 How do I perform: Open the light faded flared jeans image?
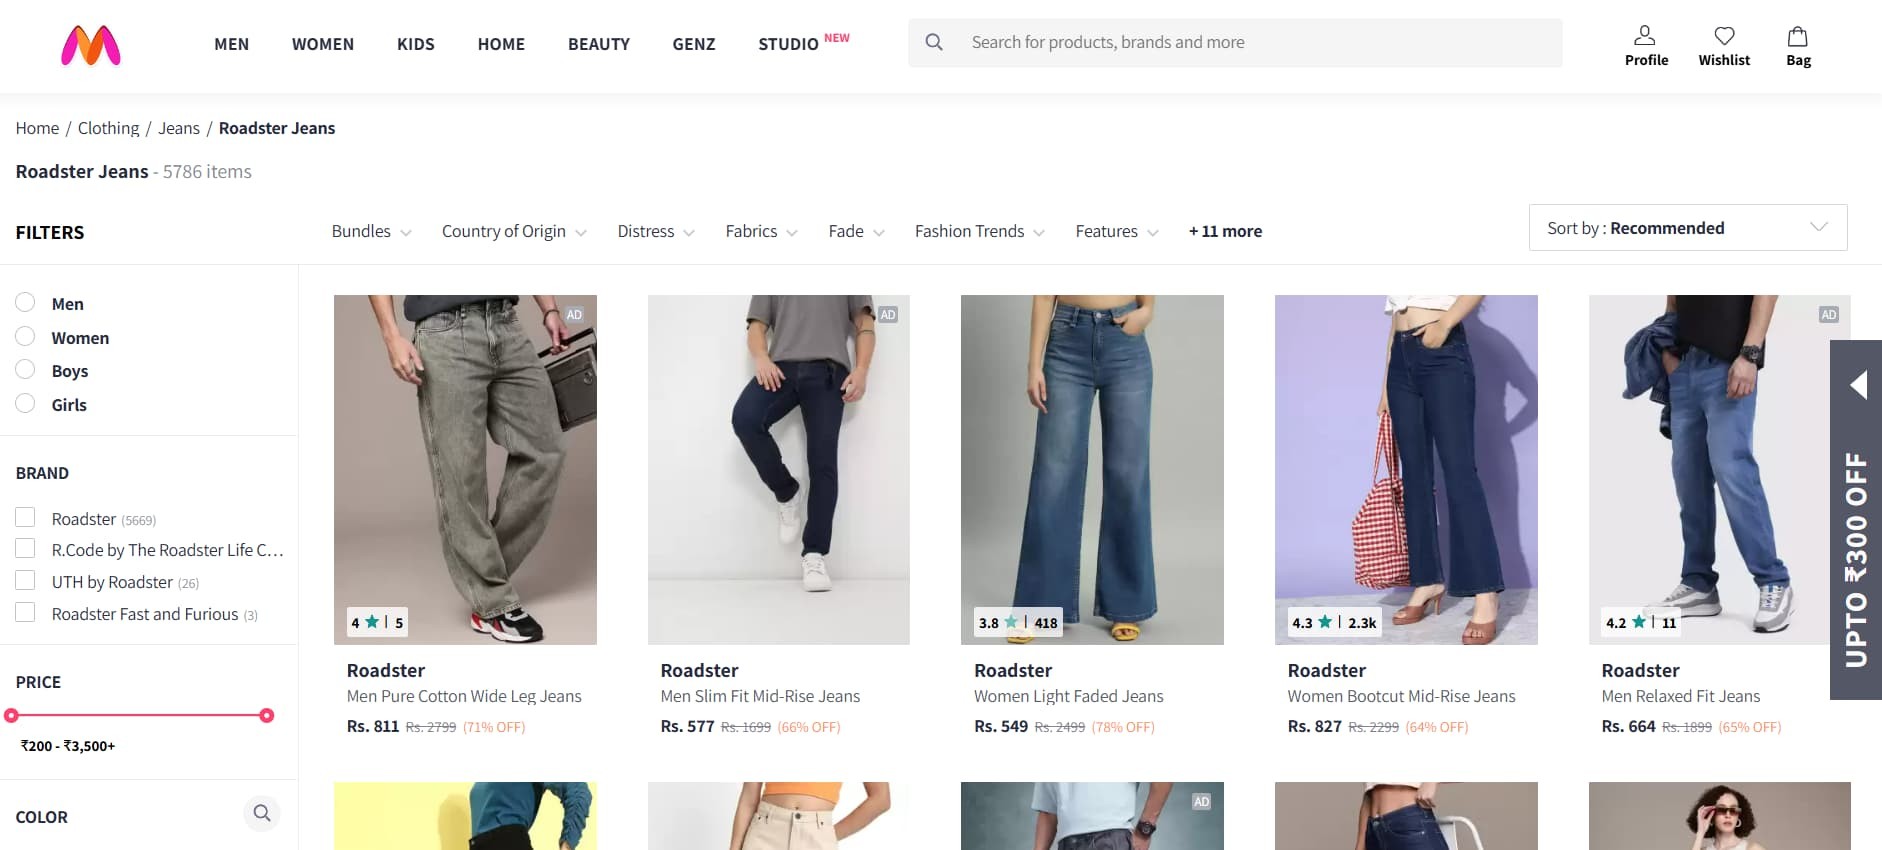pos(1092,469)
